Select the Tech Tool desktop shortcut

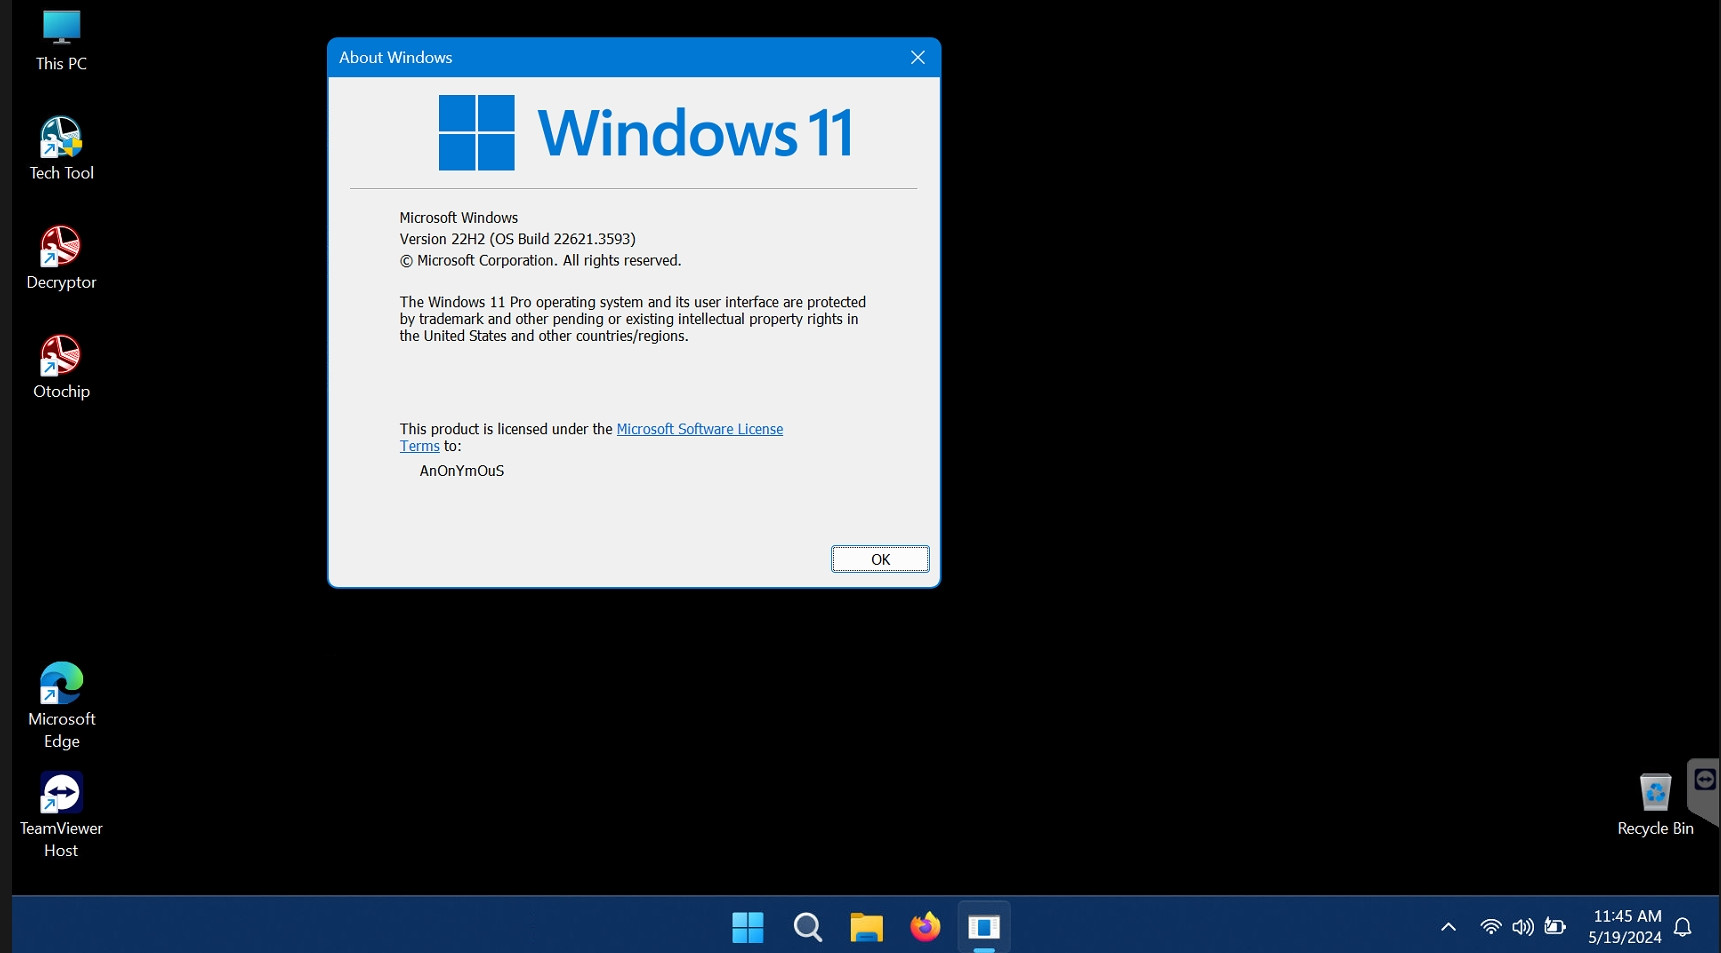click(61, 149)
